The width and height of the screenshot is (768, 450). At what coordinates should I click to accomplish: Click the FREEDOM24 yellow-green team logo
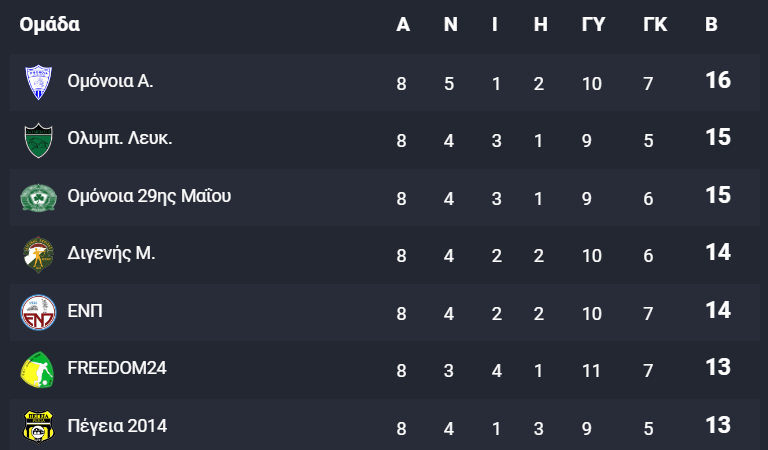coord(37,370)
